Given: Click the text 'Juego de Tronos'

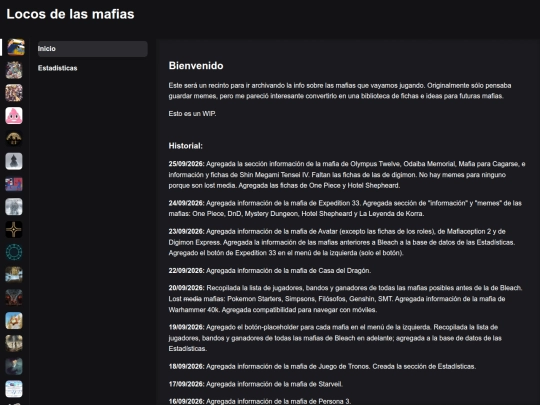Looking at the screenshot, I should coord(345,366).
